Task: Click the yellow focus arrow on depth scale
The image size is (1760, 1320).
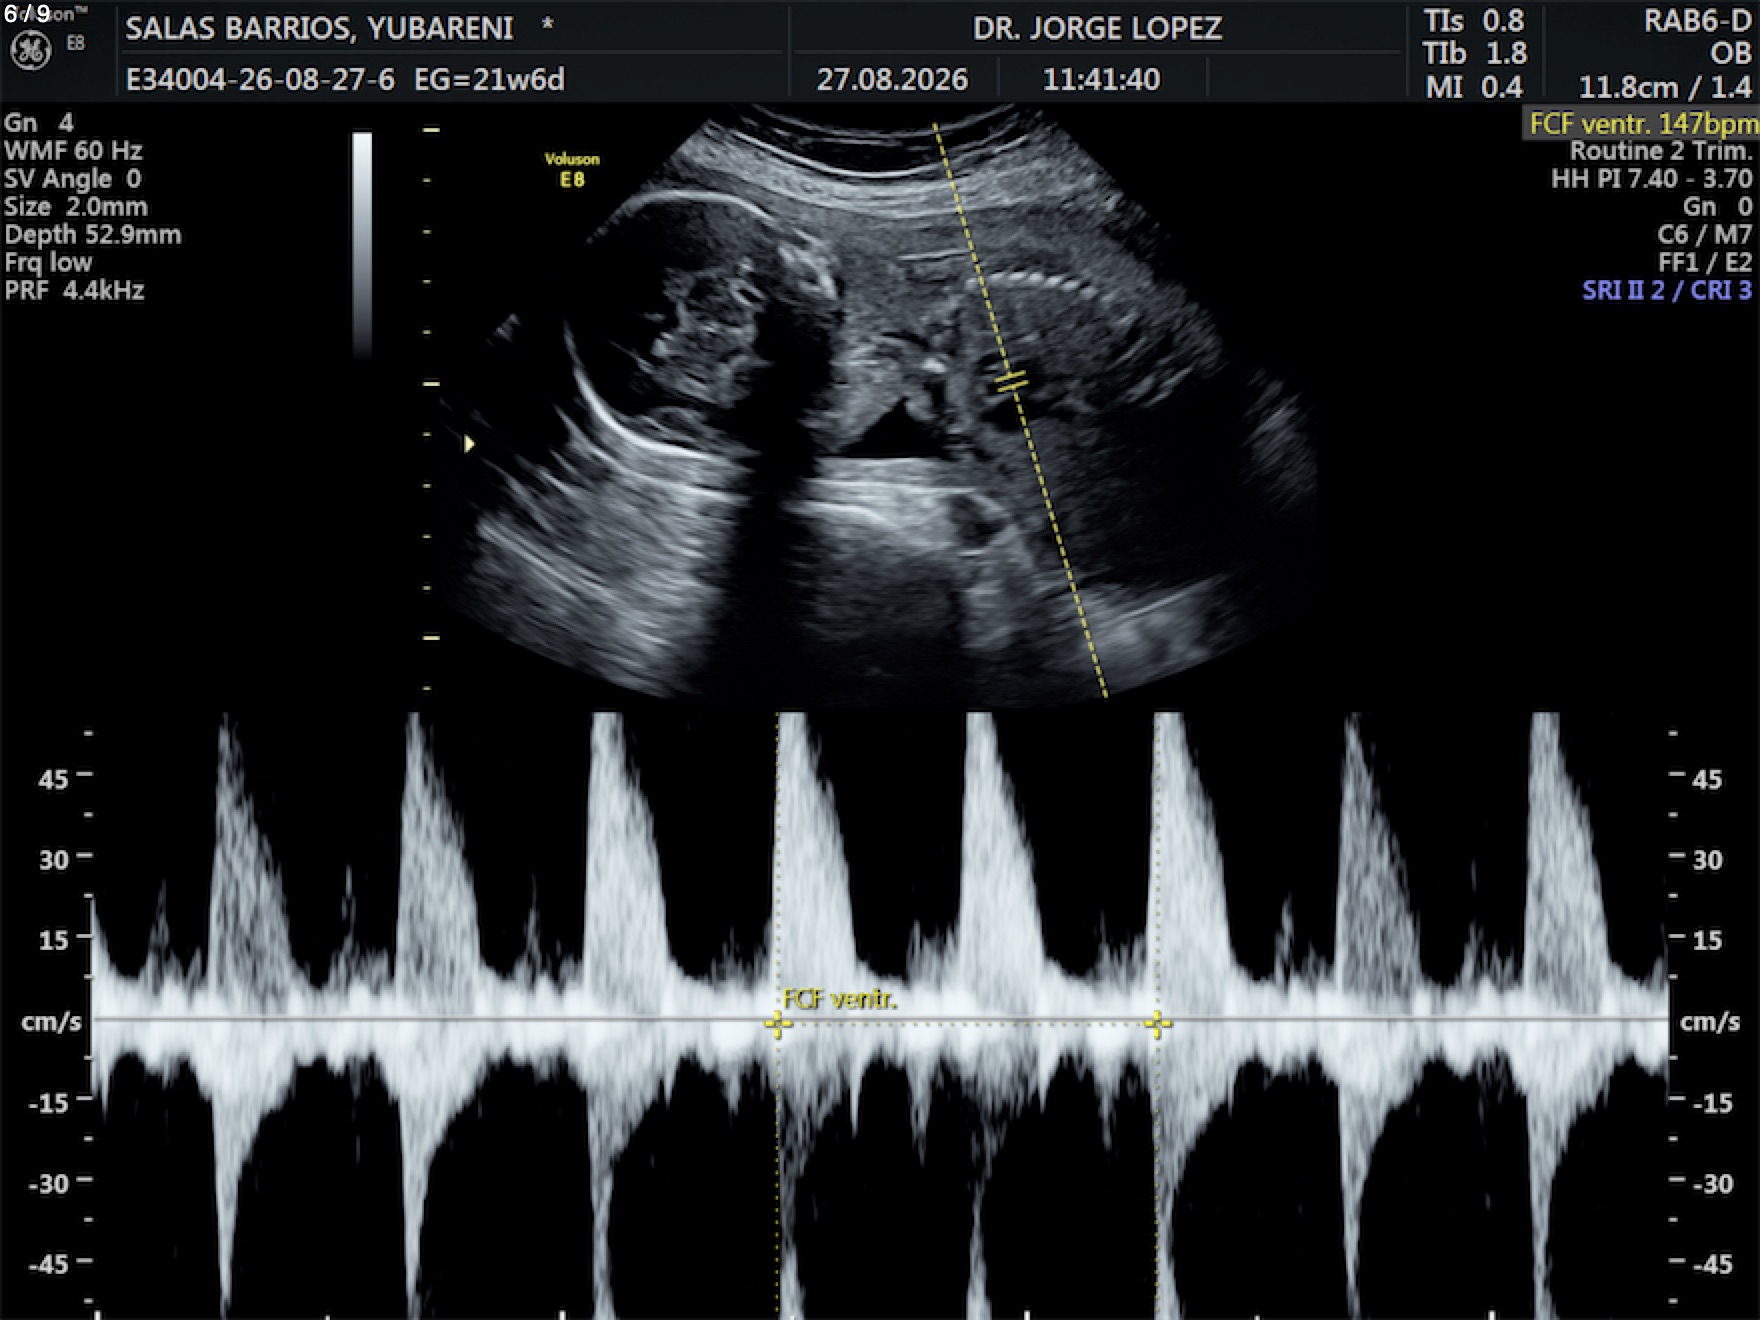Action: pos(469,443)
